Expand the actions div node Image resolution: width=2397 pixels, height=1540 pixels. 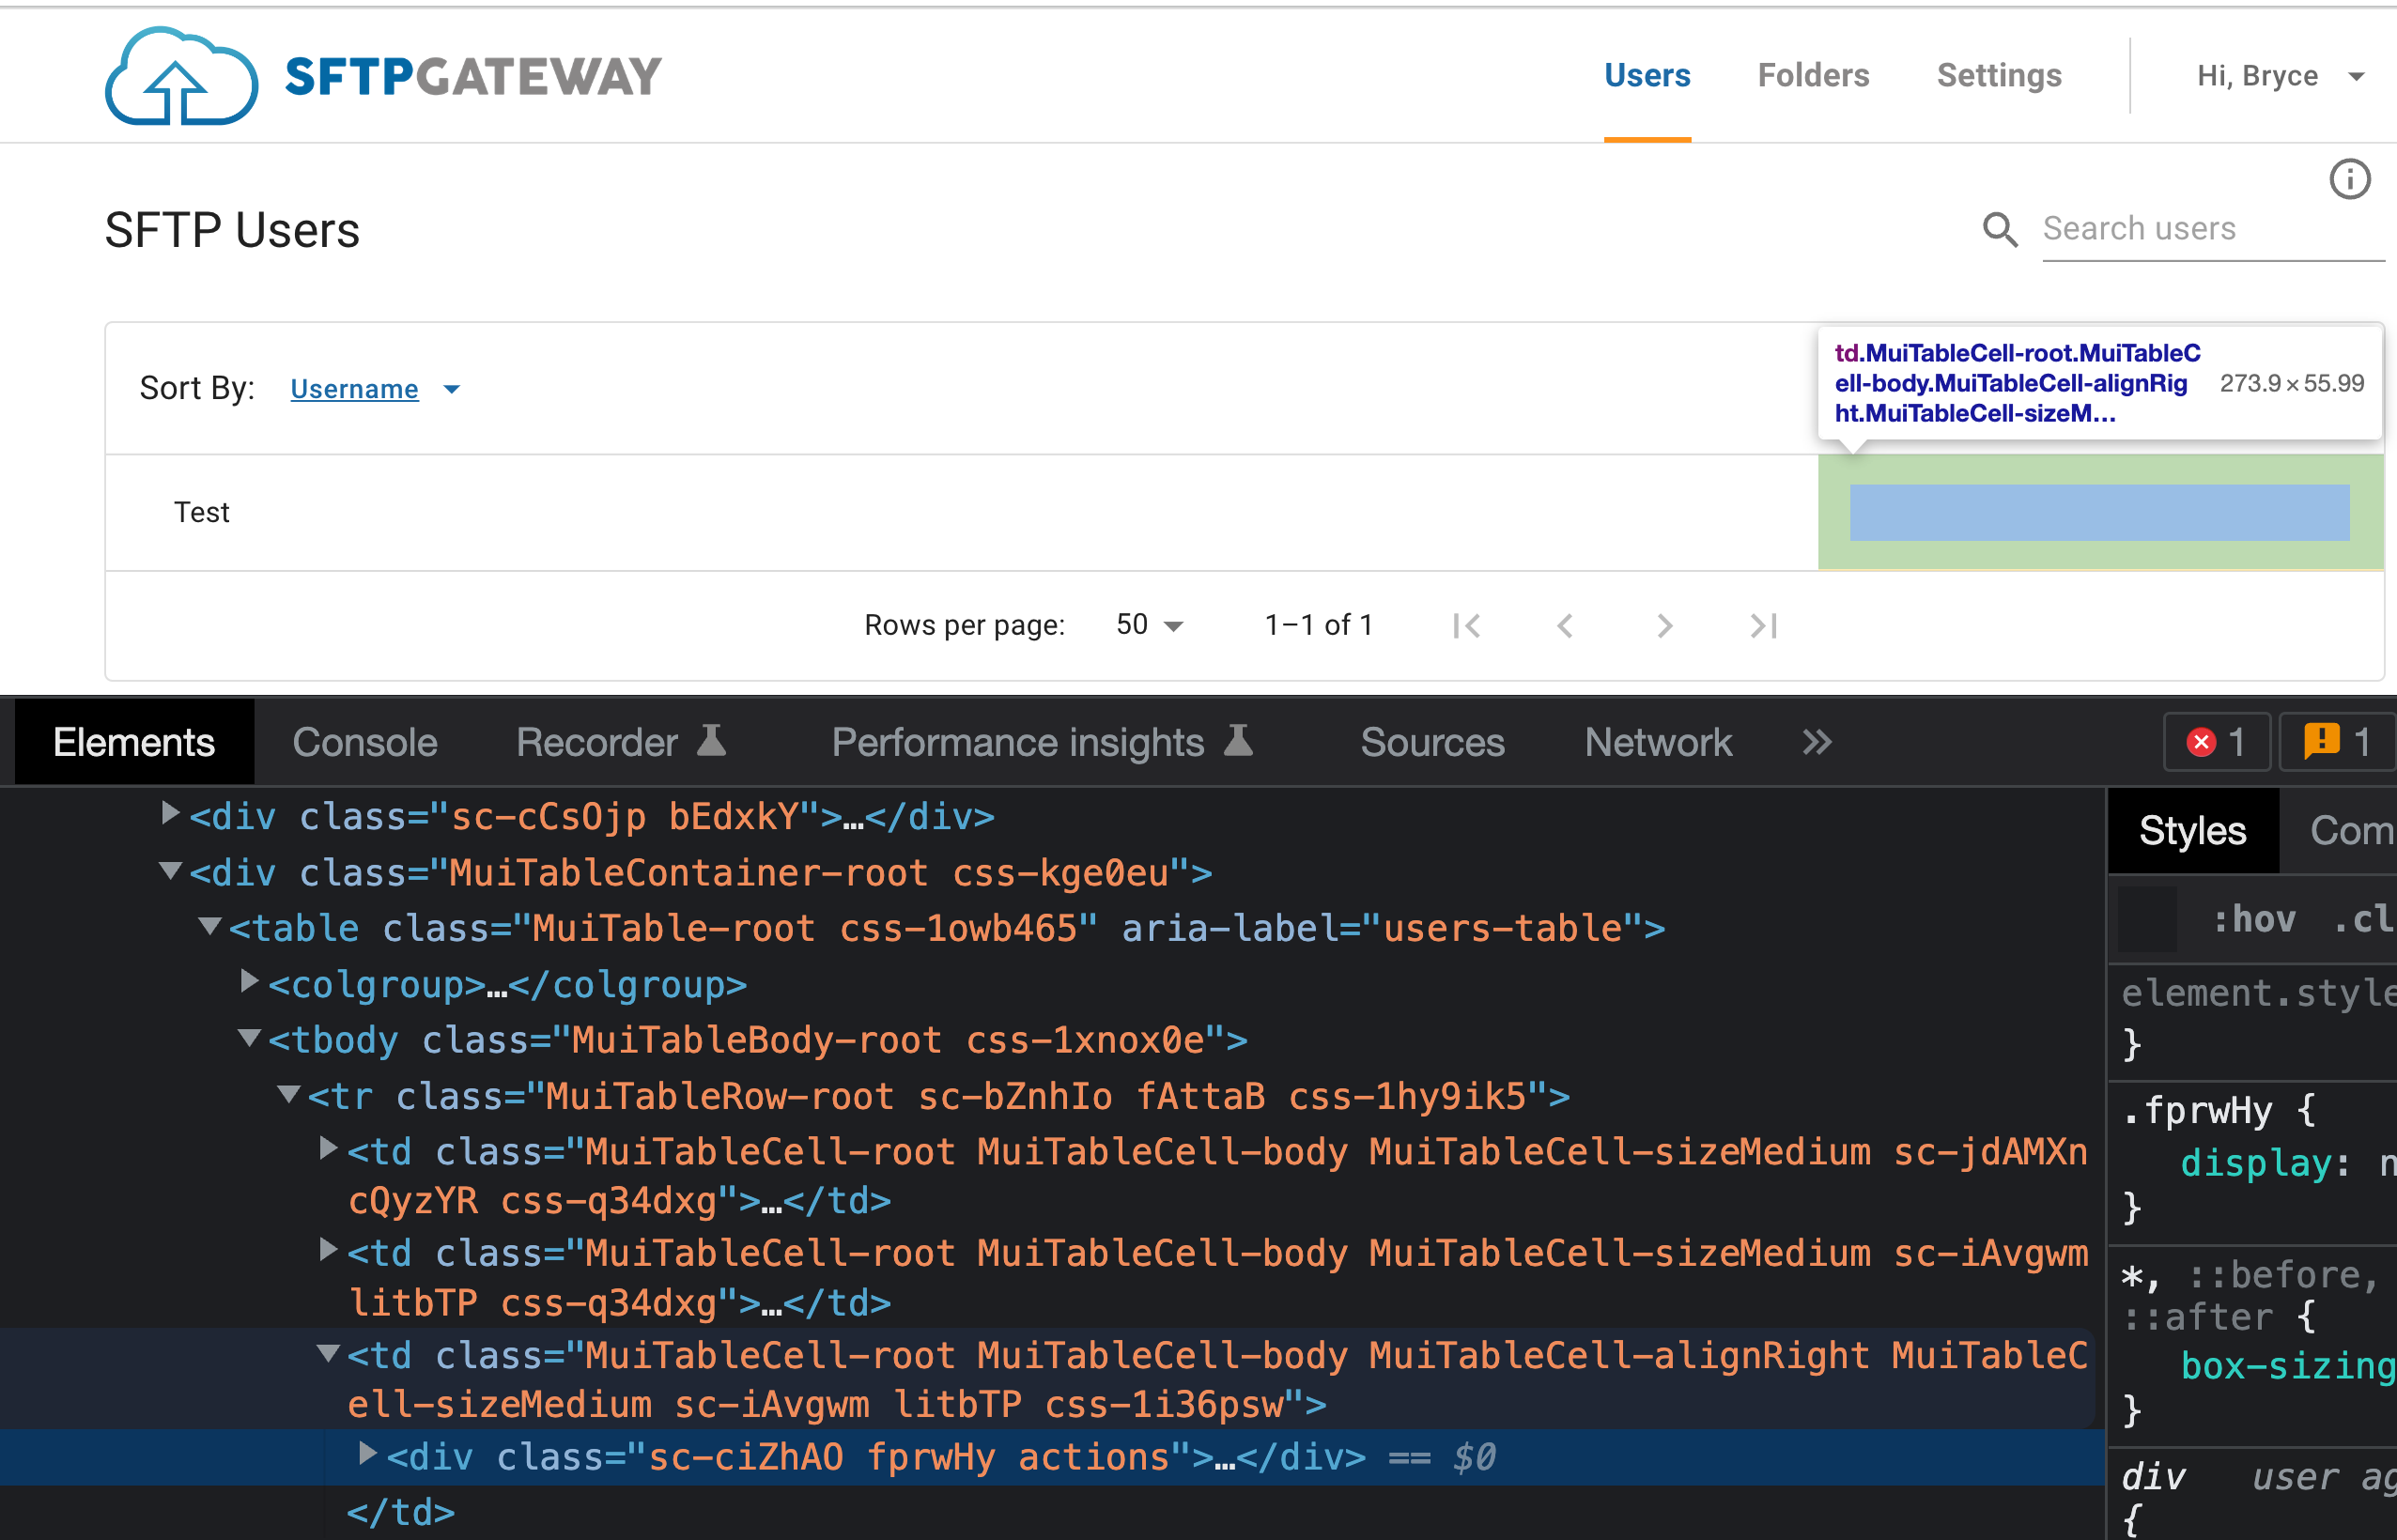(x=367, y=1455)
